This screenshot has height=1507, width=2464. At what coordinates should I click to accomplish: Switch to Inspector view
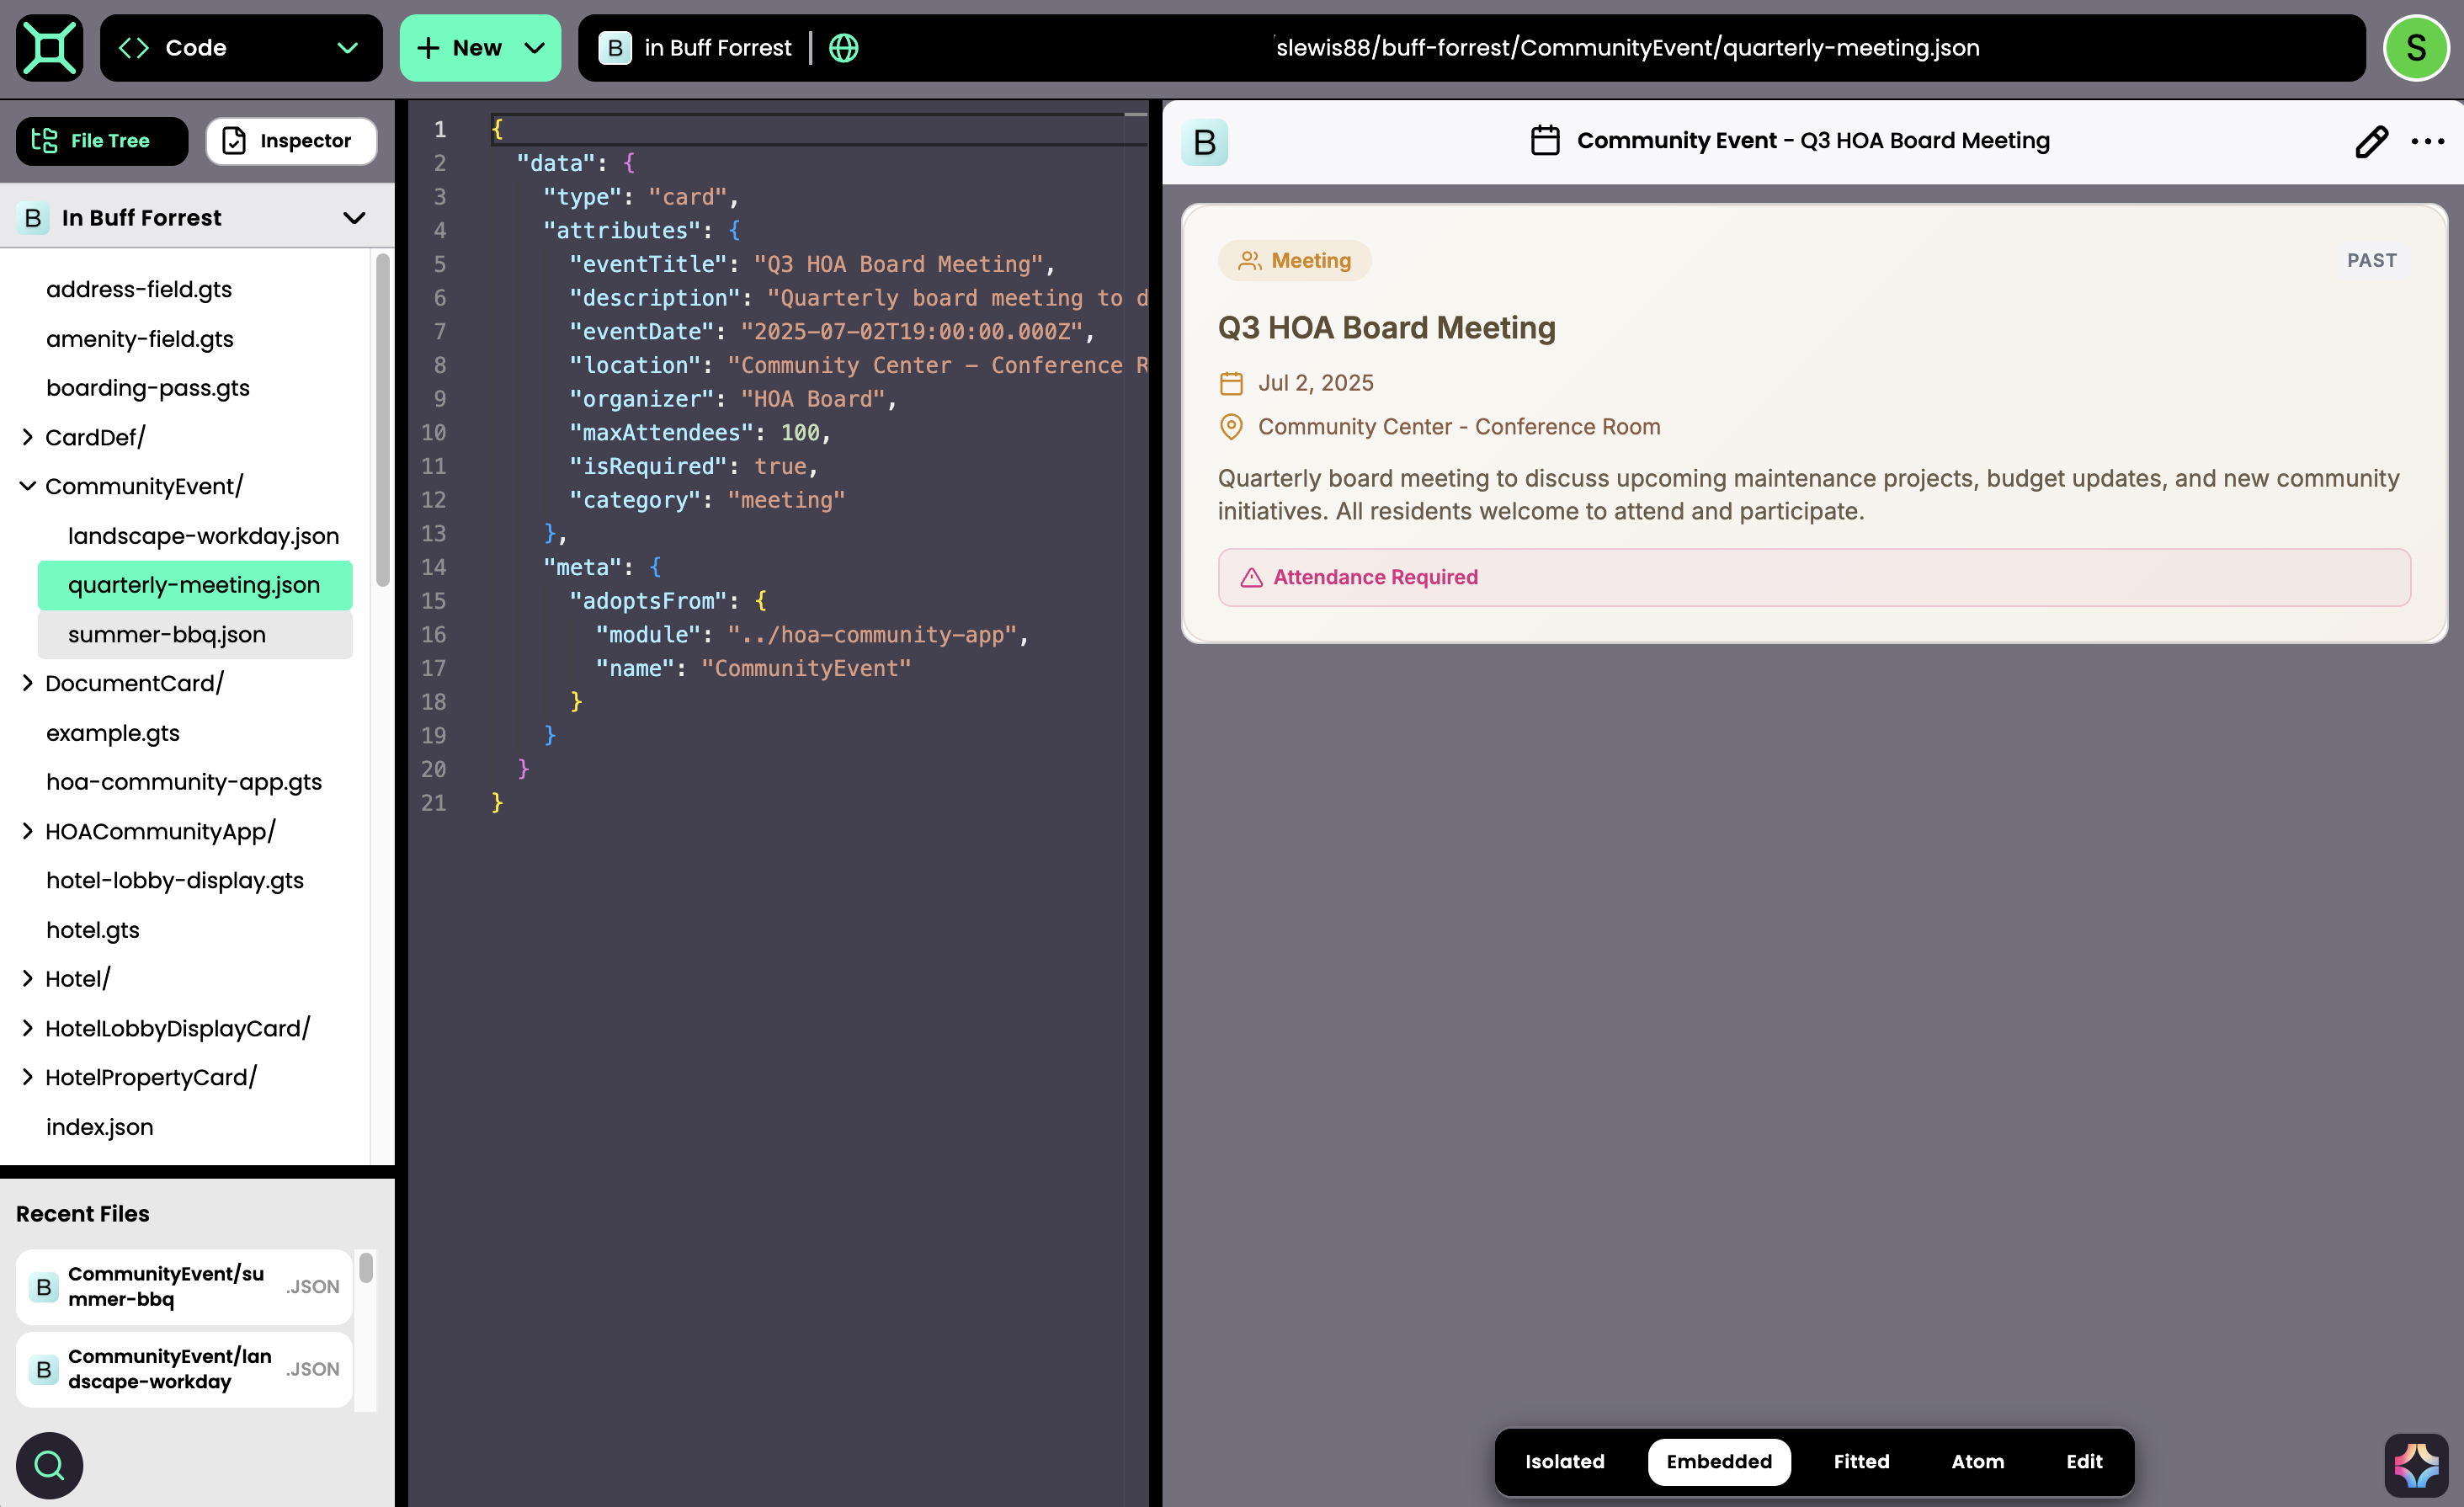tap(291, 140)
